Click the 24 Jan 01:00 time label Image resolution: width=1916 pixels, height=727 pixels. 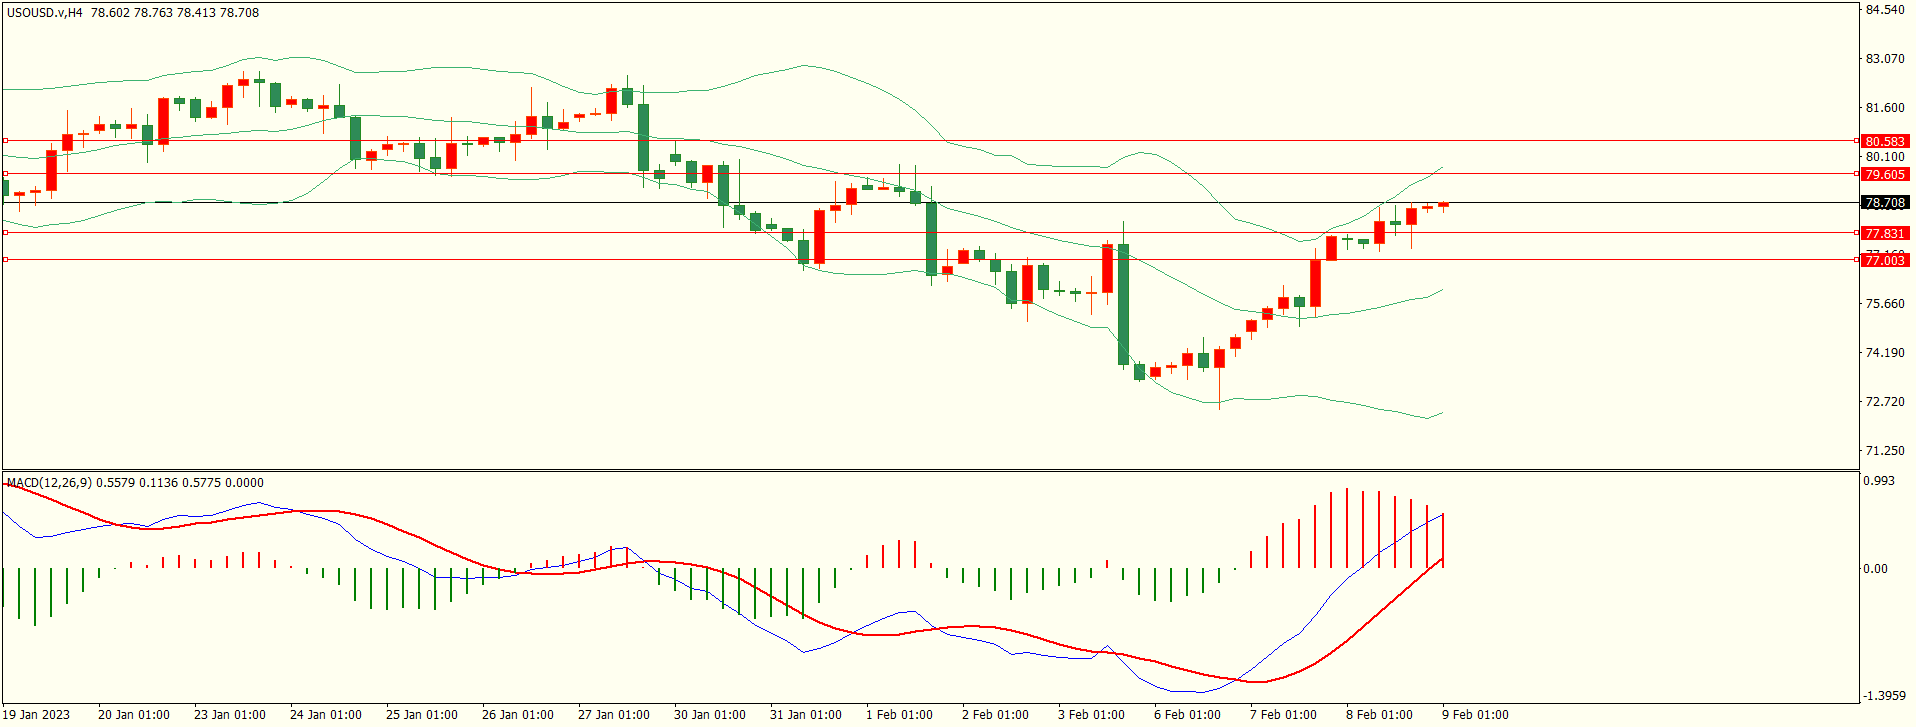point(326,715)
